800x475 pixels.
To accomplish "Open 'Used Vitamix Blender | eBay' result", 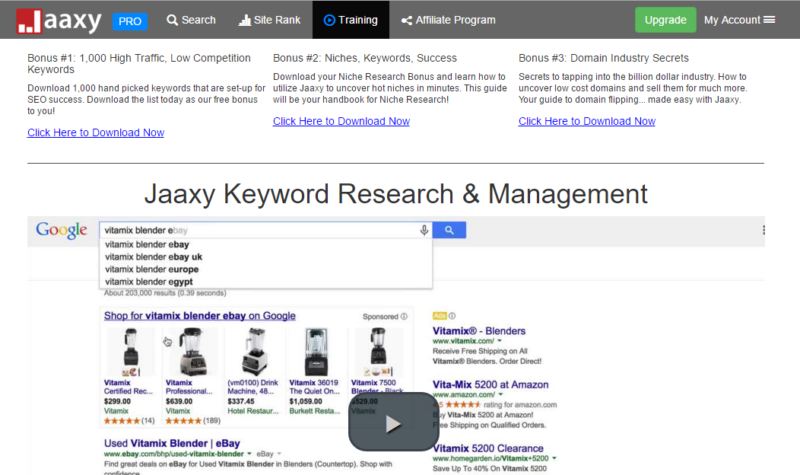I will 172,443.
